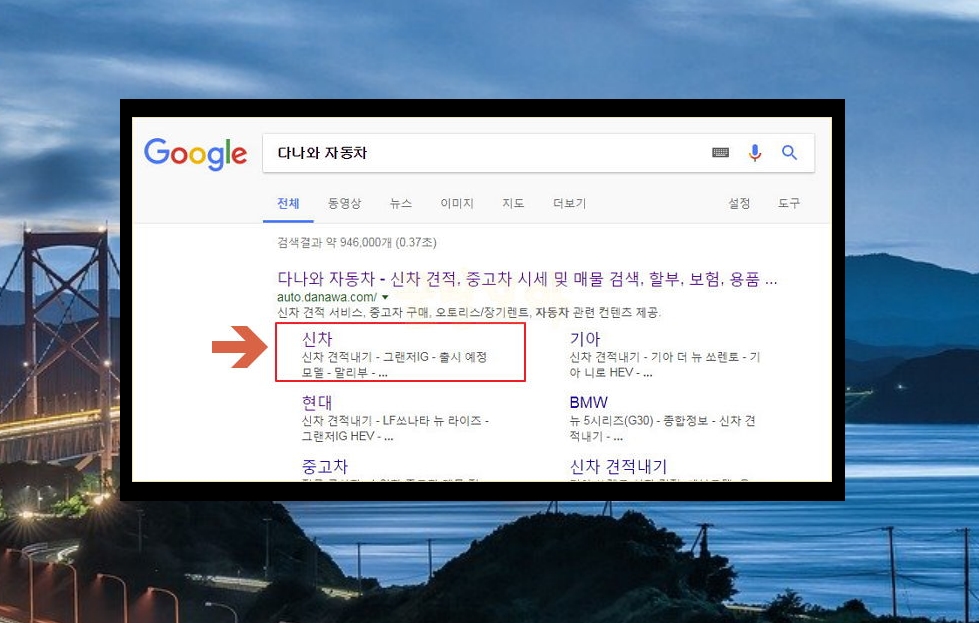Open the 신차 견적내기 sitelink
This screenshot has height=623, width=979.
(x=618, y=466)
